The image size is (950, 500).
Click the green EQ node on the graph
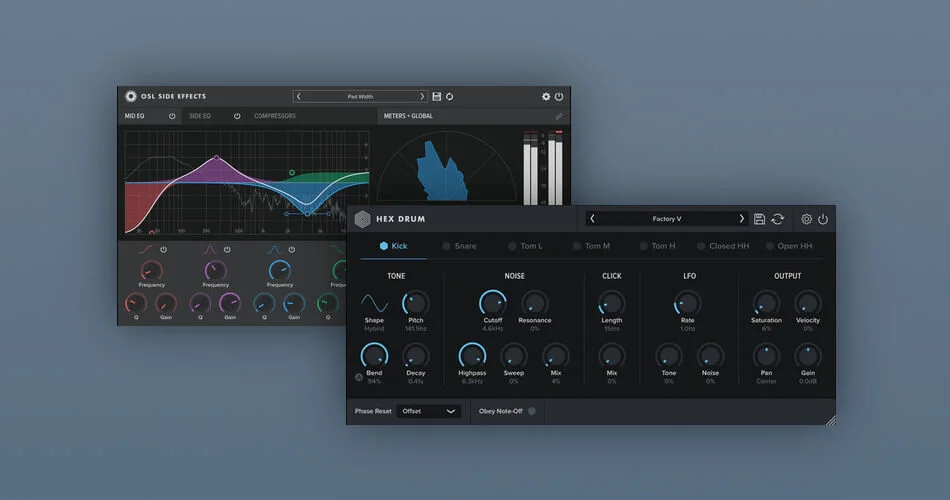coord(292,173)
